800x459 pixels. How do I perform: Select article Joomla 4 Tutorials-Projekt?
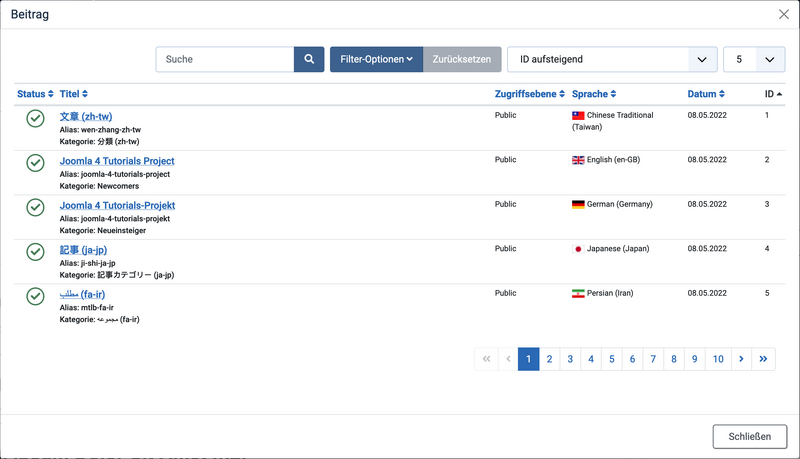117,205
